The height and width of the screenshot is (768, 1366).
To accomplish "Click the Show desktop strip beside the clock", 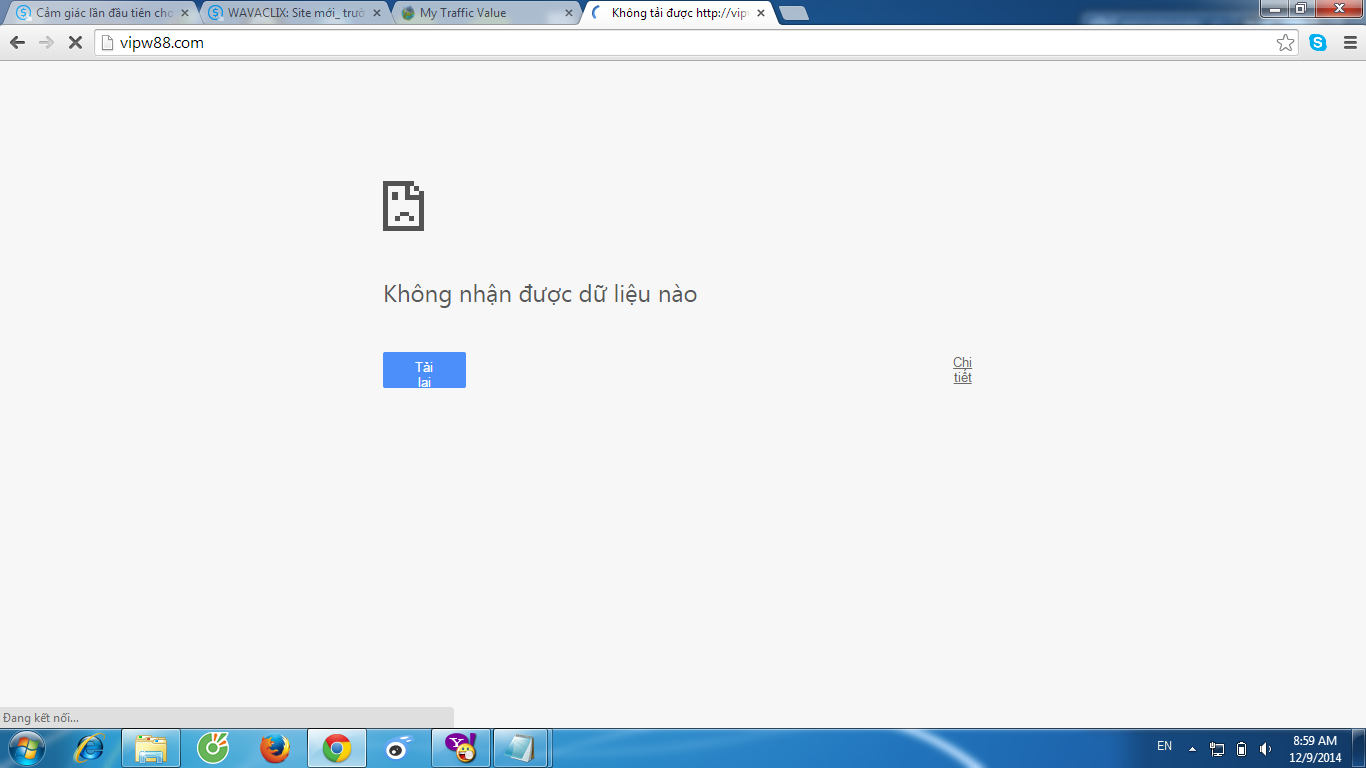I will pyautogui.click(x=1359, y=748).
